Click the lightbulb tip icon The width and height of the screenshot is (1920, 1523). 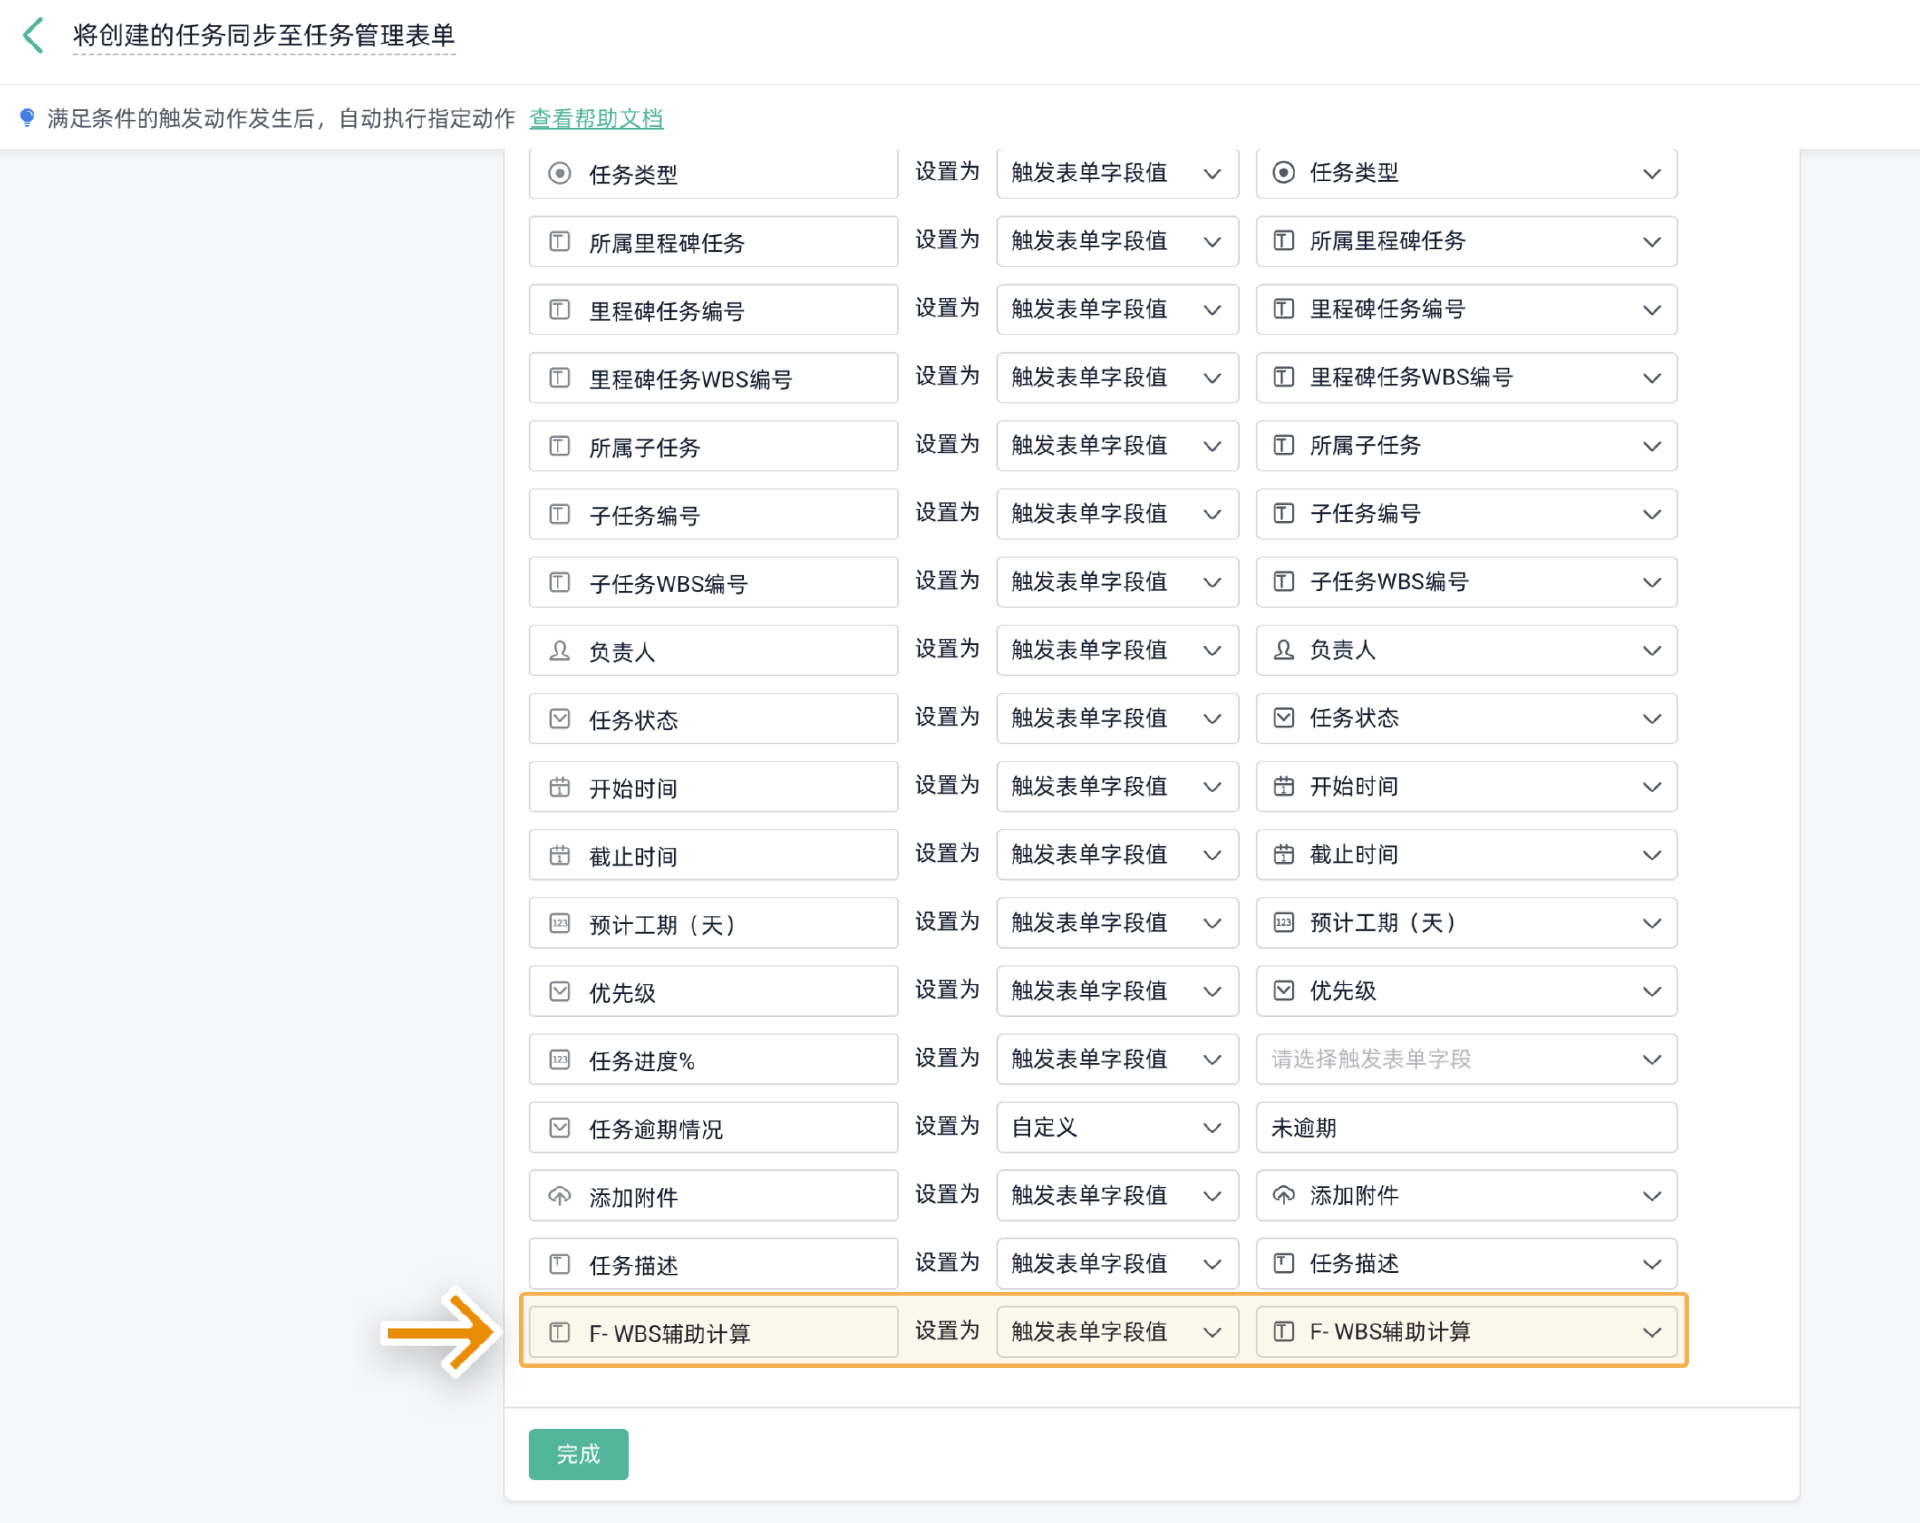[27, 118]
